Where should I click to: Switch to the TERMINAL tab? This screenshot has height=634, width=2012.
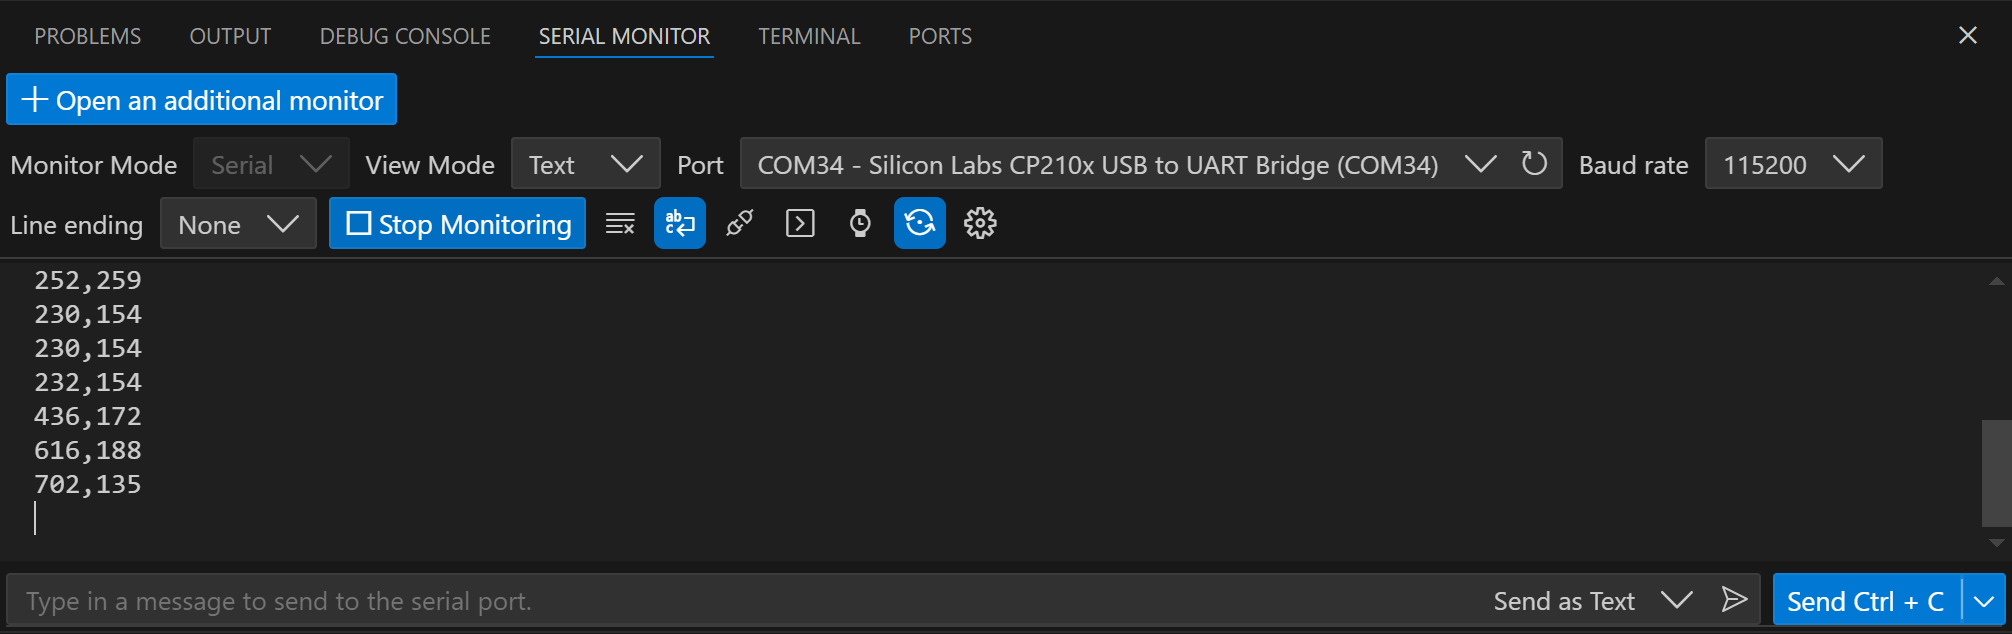point(809,36)
